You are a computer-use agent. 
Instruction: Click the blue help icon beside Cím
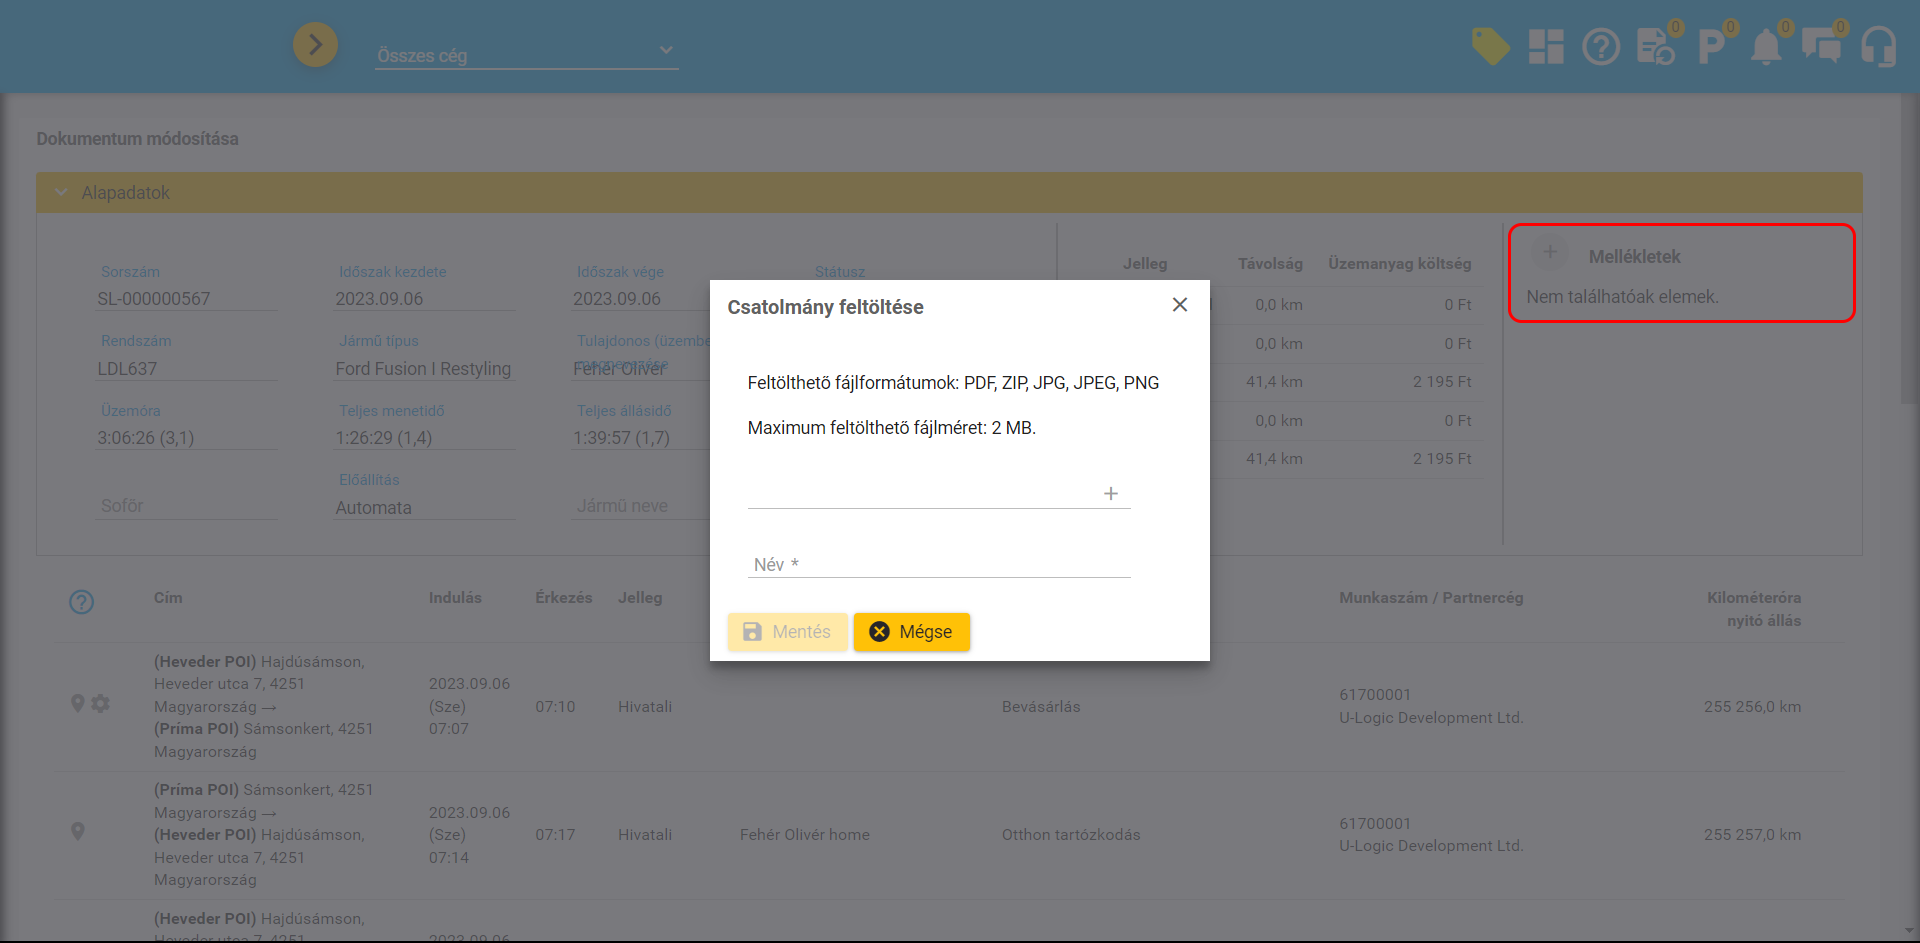point(81,602)
